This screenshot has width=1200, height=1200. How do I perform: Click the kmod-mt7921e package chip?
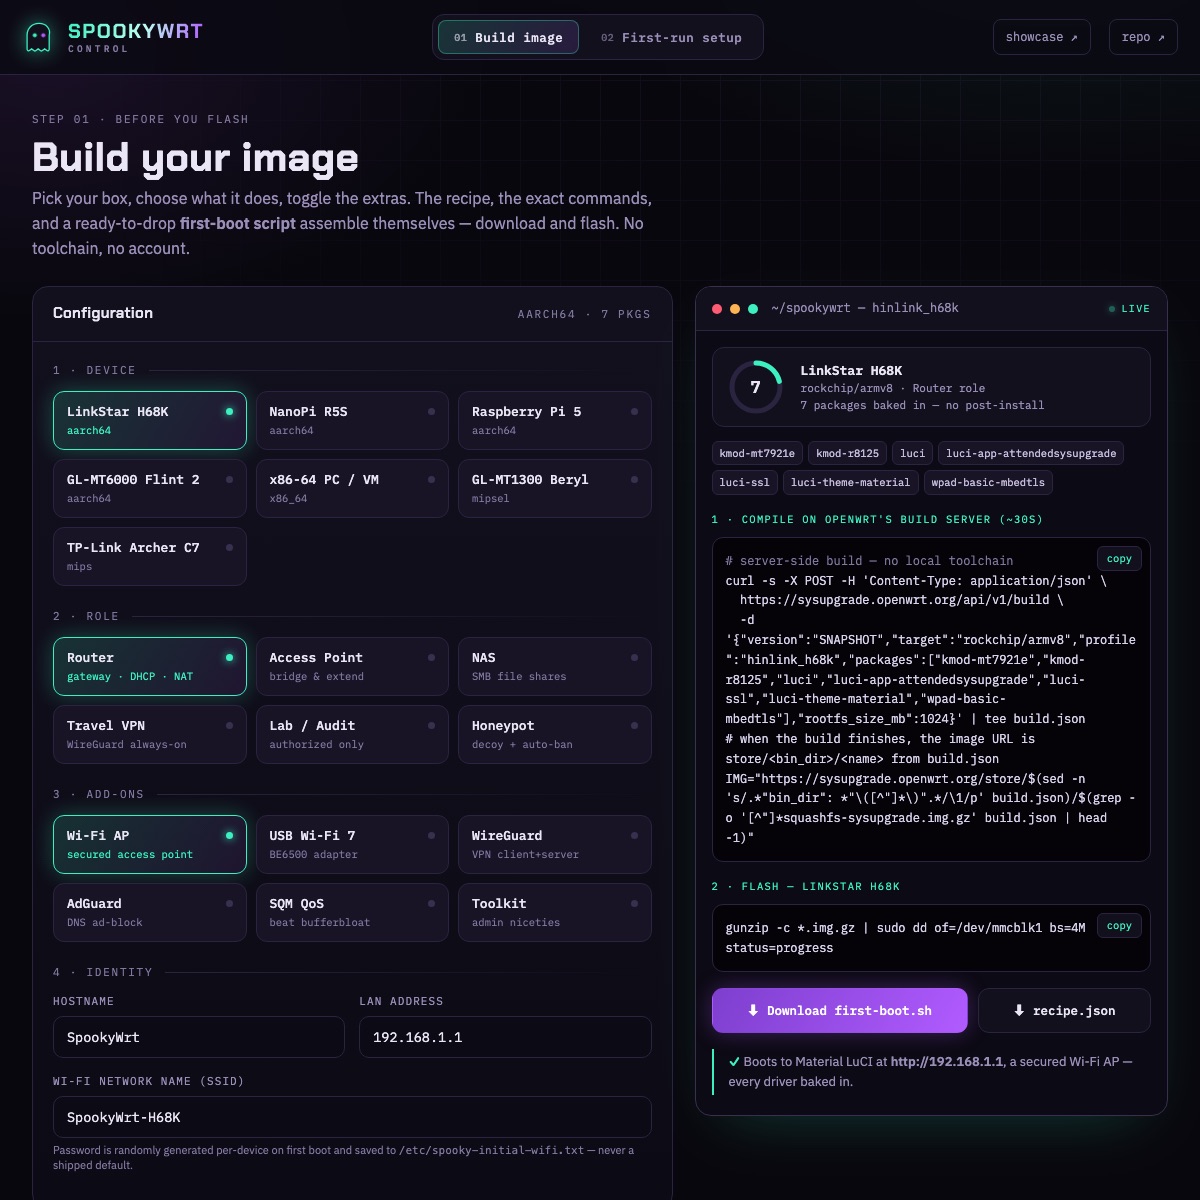click(x=757, y=453)
